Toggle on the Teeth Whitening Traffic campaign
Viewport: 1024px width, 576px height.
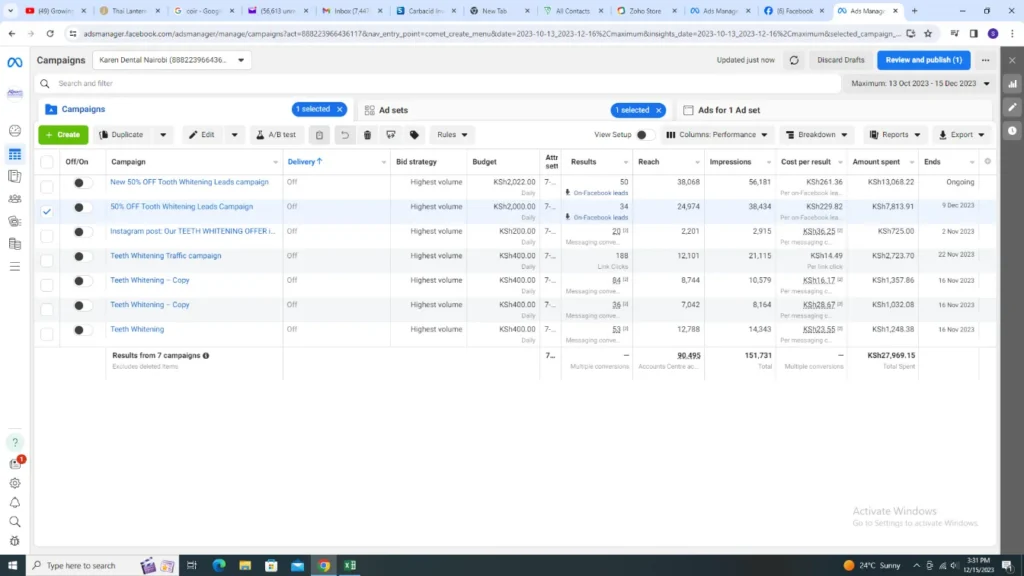(82, 256)
